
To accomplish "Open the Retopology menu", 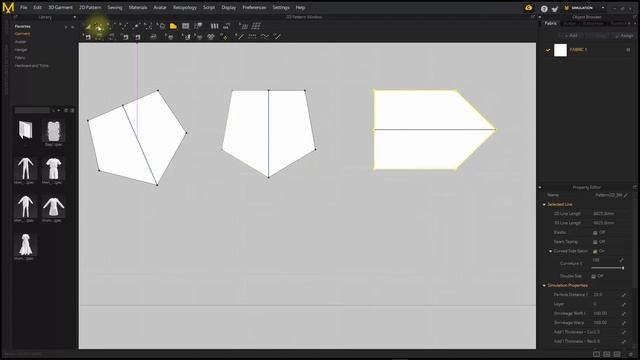I will coord(184,7).
